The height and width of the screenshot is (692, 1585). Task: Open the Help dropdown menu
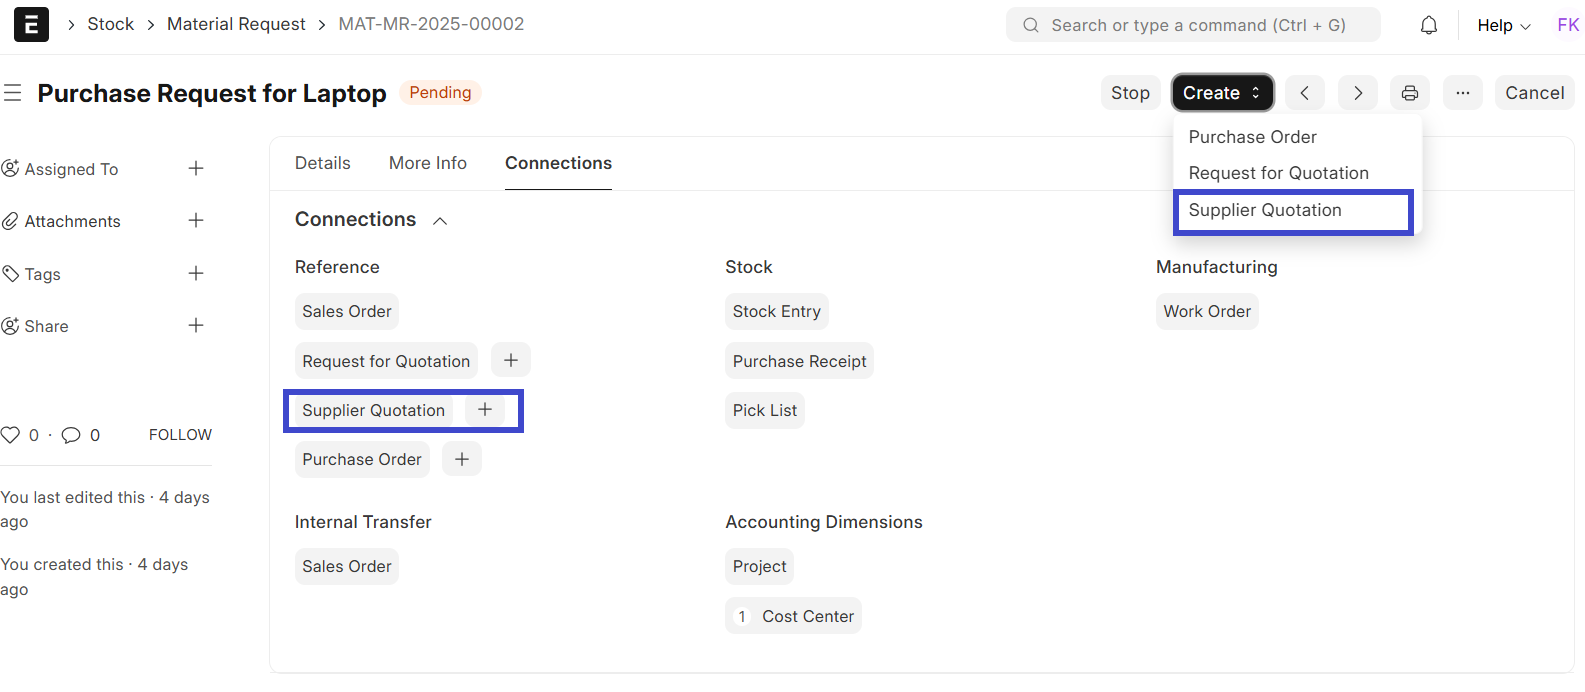pyautogui.click(x=1503, y=25)
